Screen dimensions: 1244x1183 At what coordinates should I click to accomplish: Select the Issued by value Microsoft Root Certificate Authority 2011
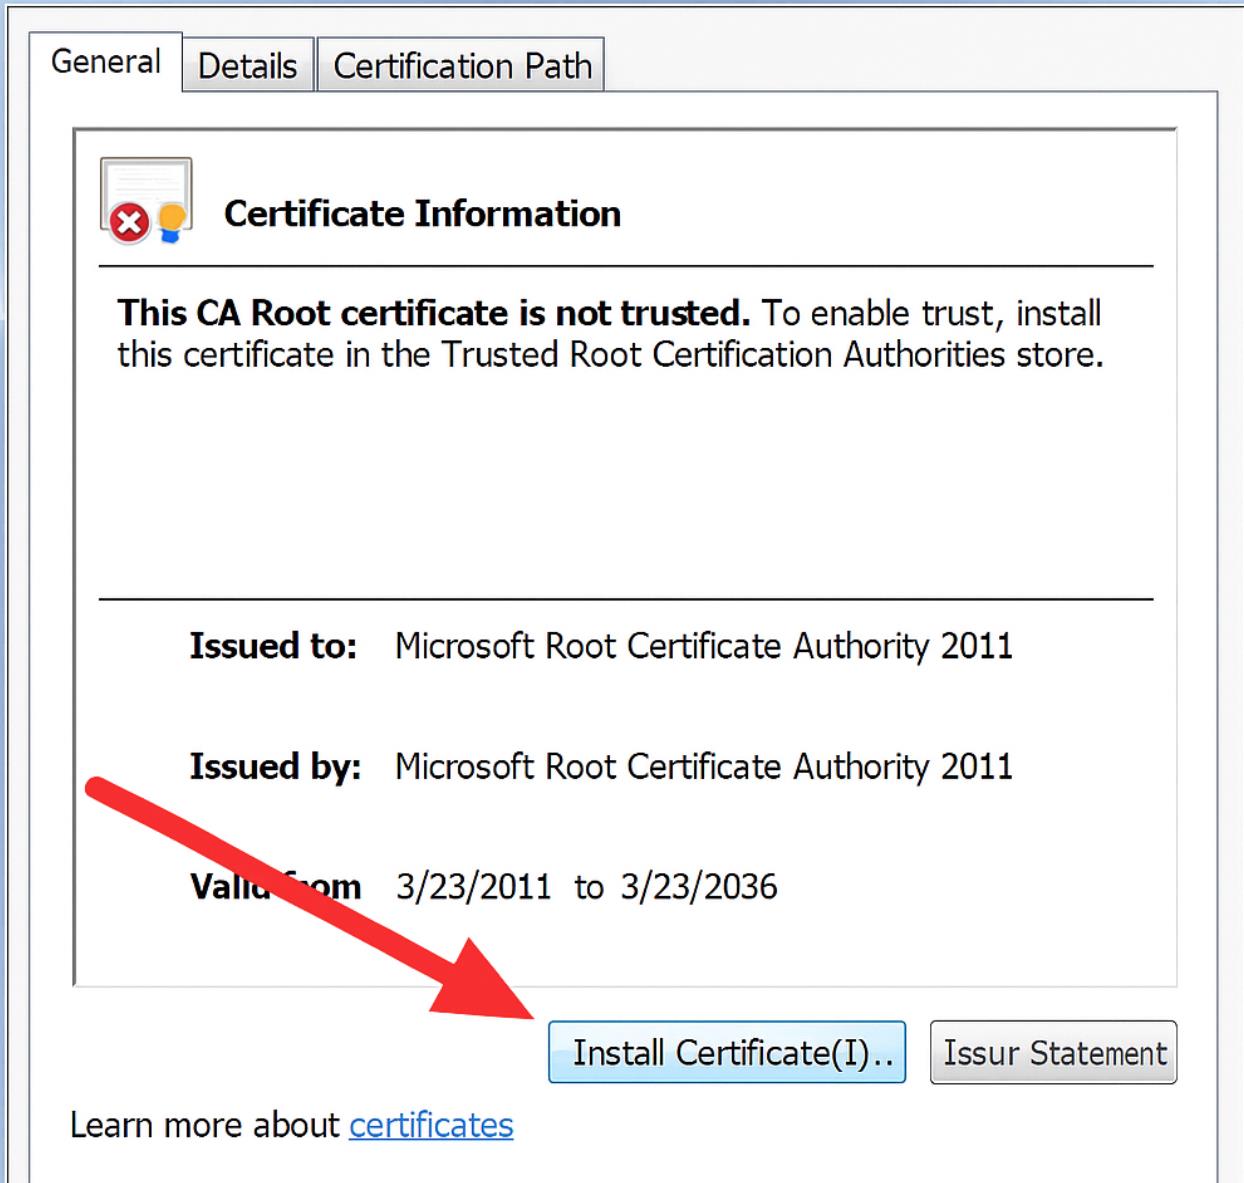[704, 767]
